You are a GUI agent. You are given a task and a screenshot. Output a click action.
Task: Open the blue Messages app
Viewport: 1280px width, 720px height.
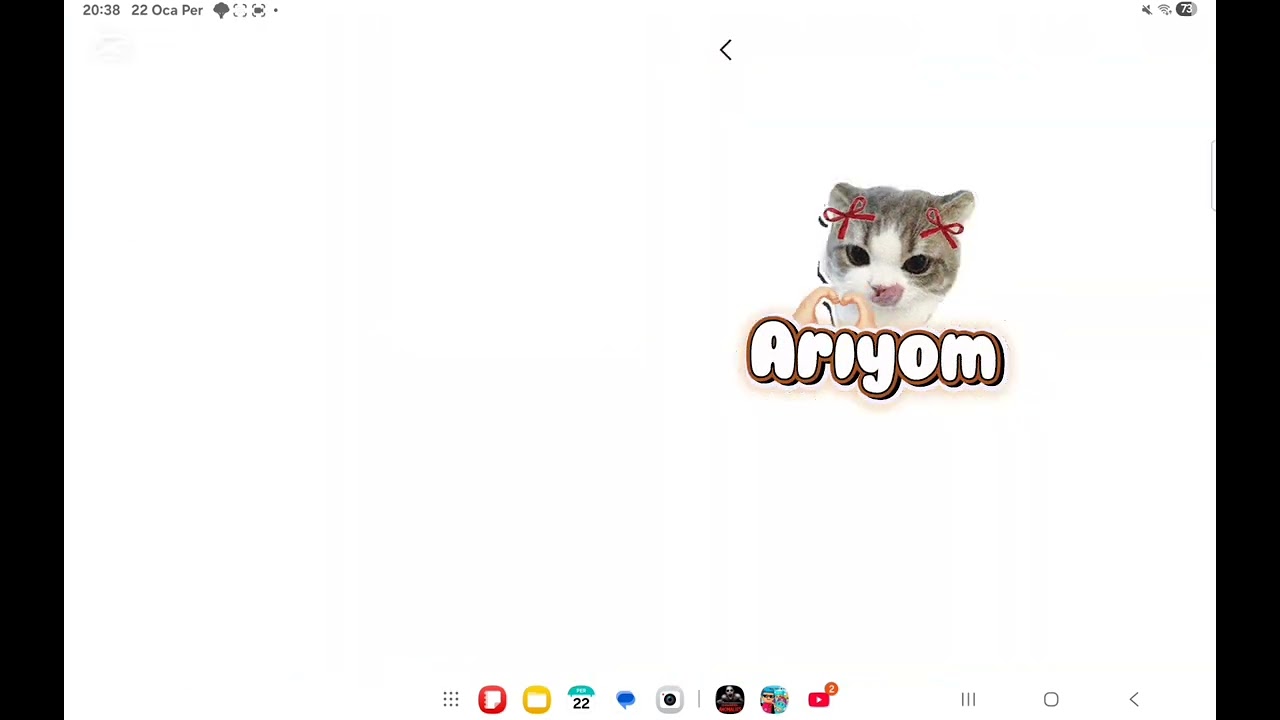(x=625, y=699)
